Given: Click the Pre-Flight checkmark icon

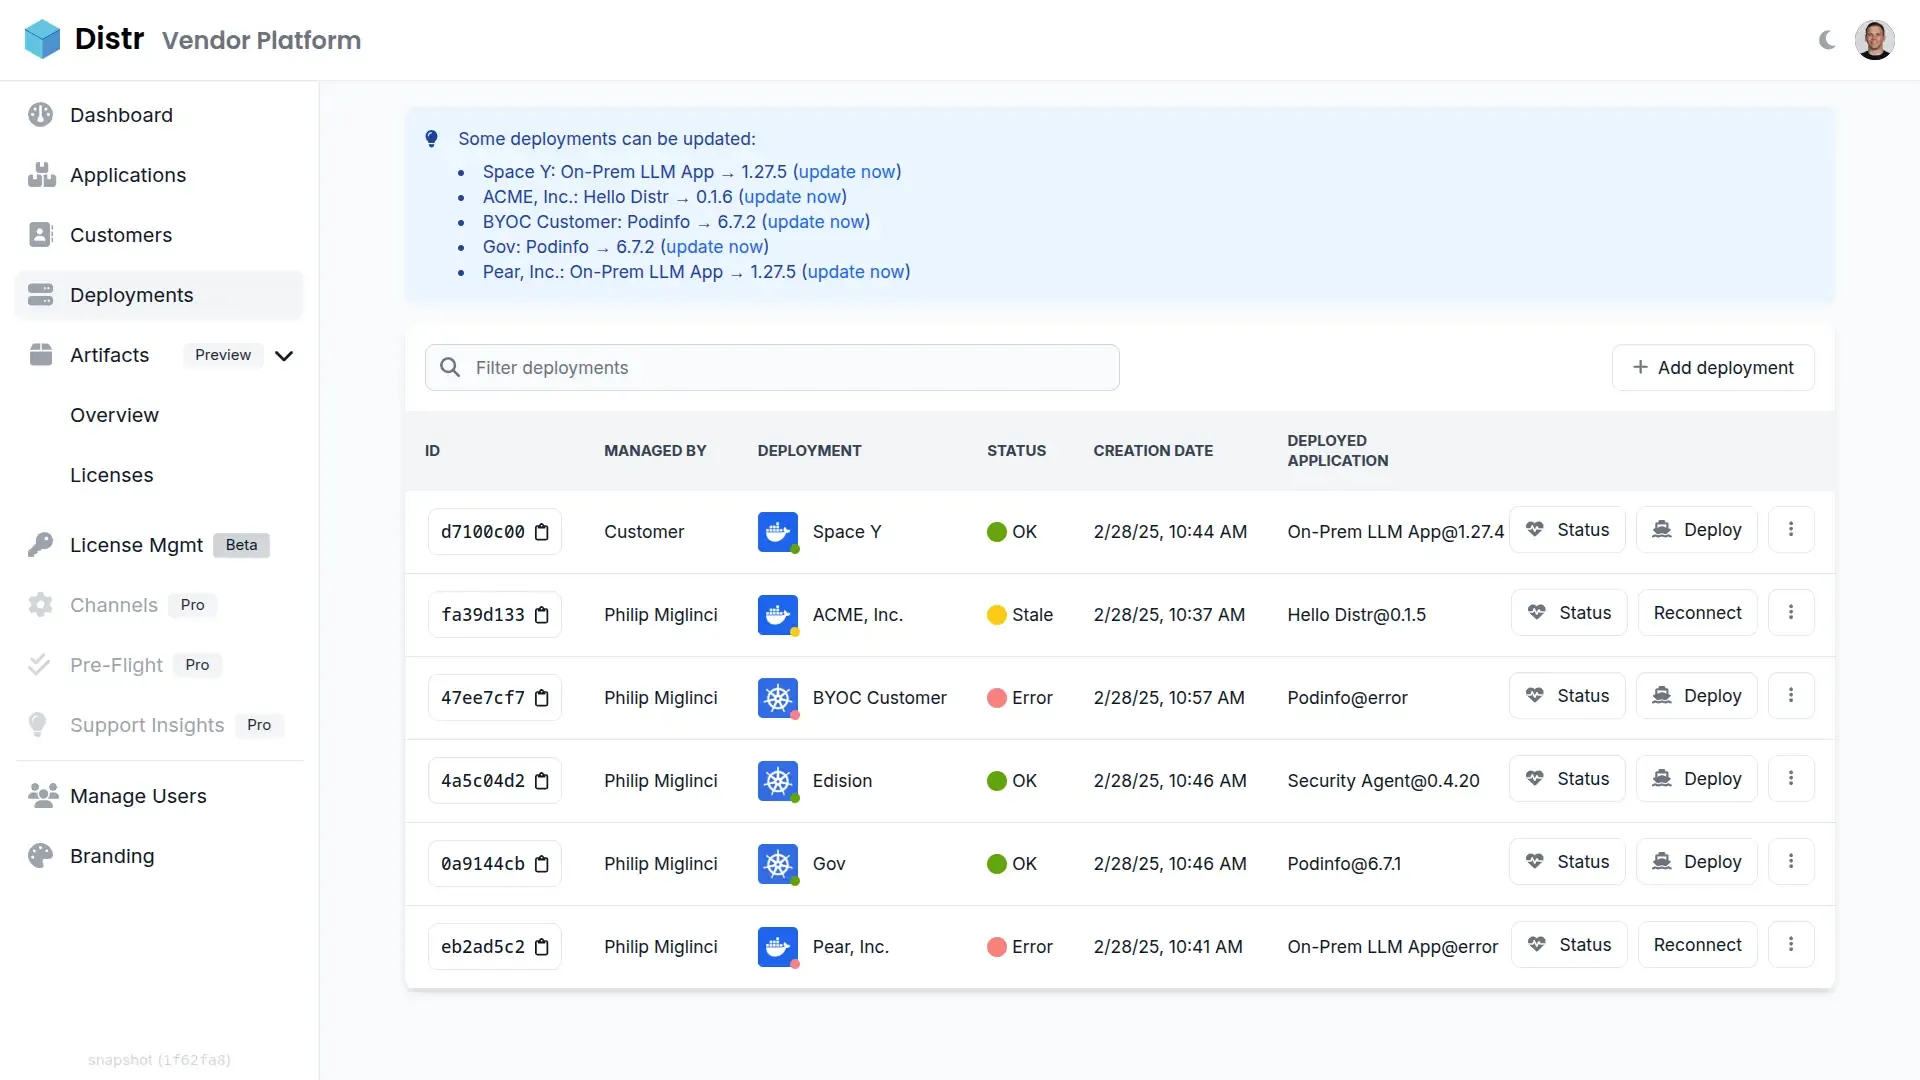Looking at the screenshot, I should point(40,664).
